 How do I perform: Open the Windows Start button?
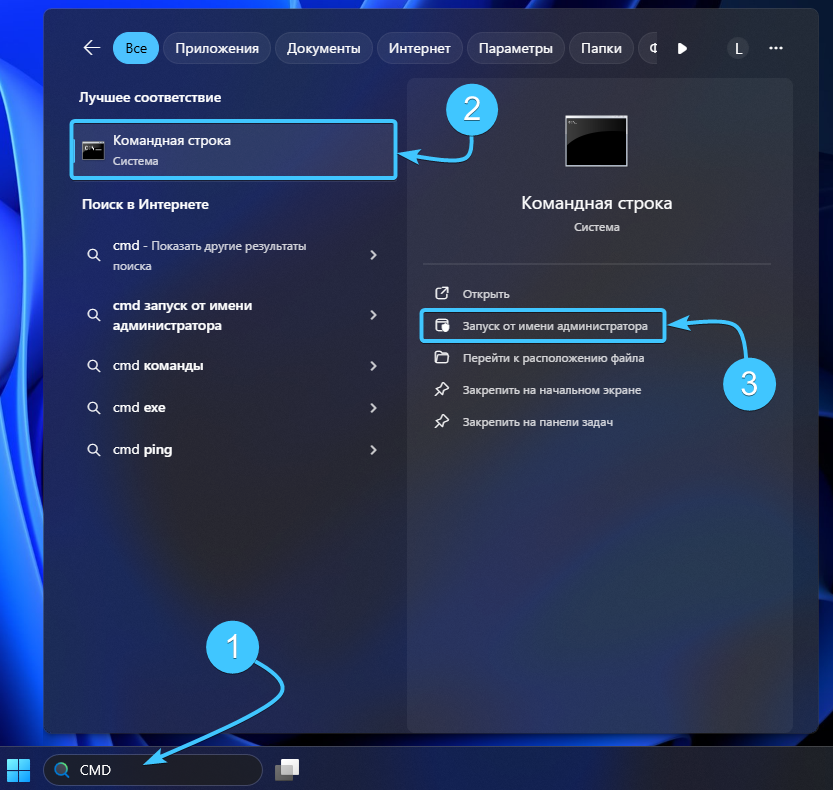point(19,769)
